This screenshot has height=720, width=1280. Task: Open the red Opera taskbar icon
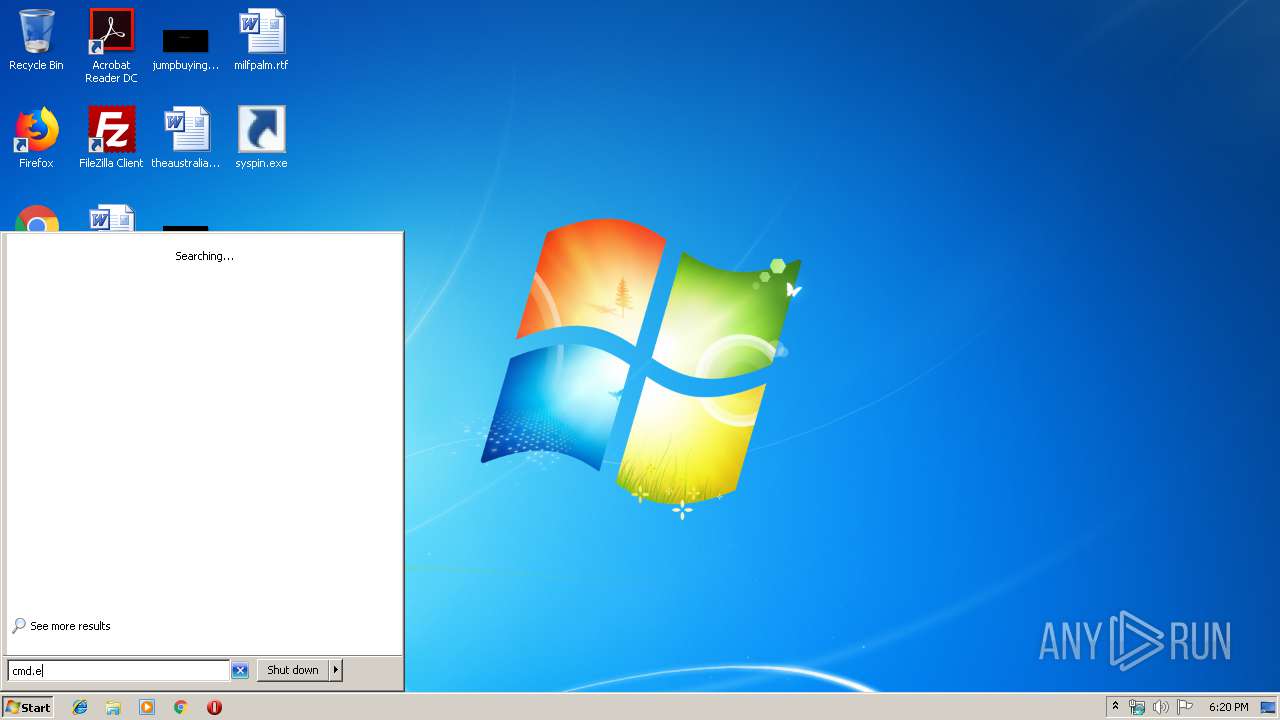point(214,707)
